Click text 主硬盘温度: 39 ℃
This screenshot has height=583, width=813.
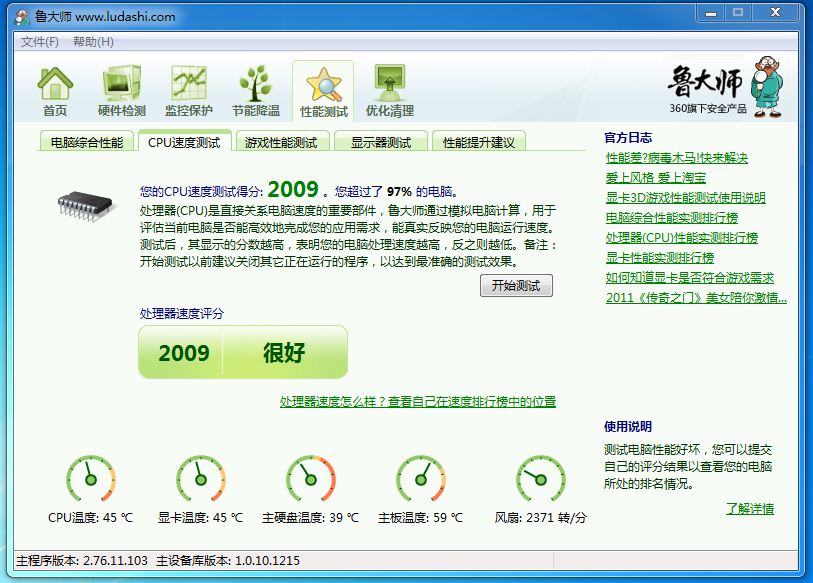tap(310, 517)
